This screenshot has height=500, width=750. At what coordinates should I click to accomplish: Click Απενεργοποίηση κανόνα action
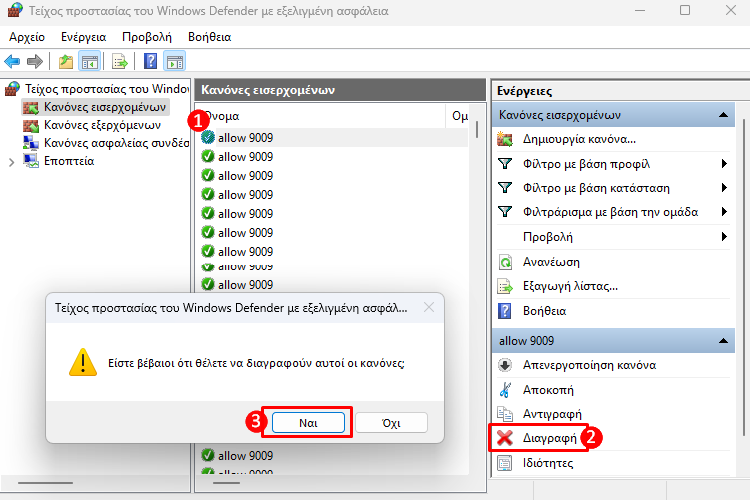click(589, 365)
